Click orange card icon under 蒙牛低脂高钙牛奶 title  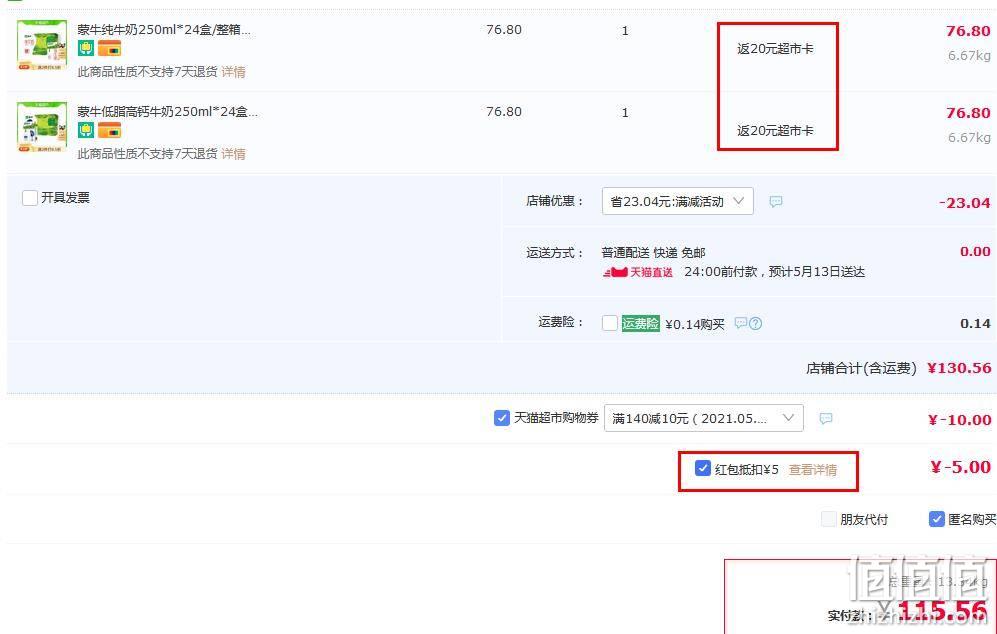click(x=109, y=130)
